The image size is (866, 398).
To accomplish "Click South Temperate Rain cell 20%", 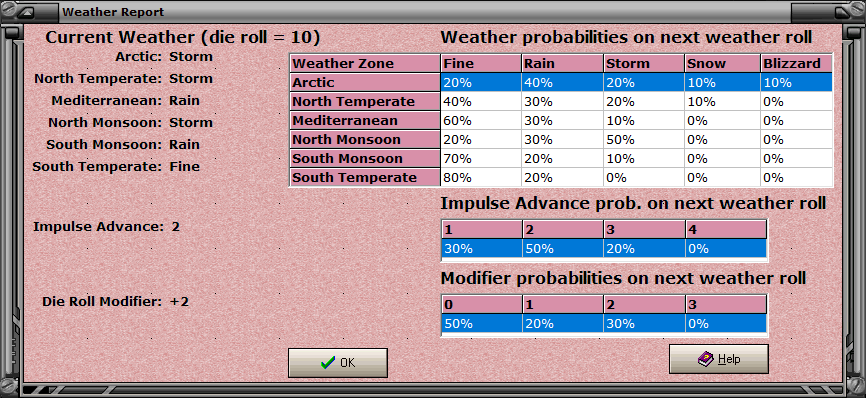I will [562, 177].
